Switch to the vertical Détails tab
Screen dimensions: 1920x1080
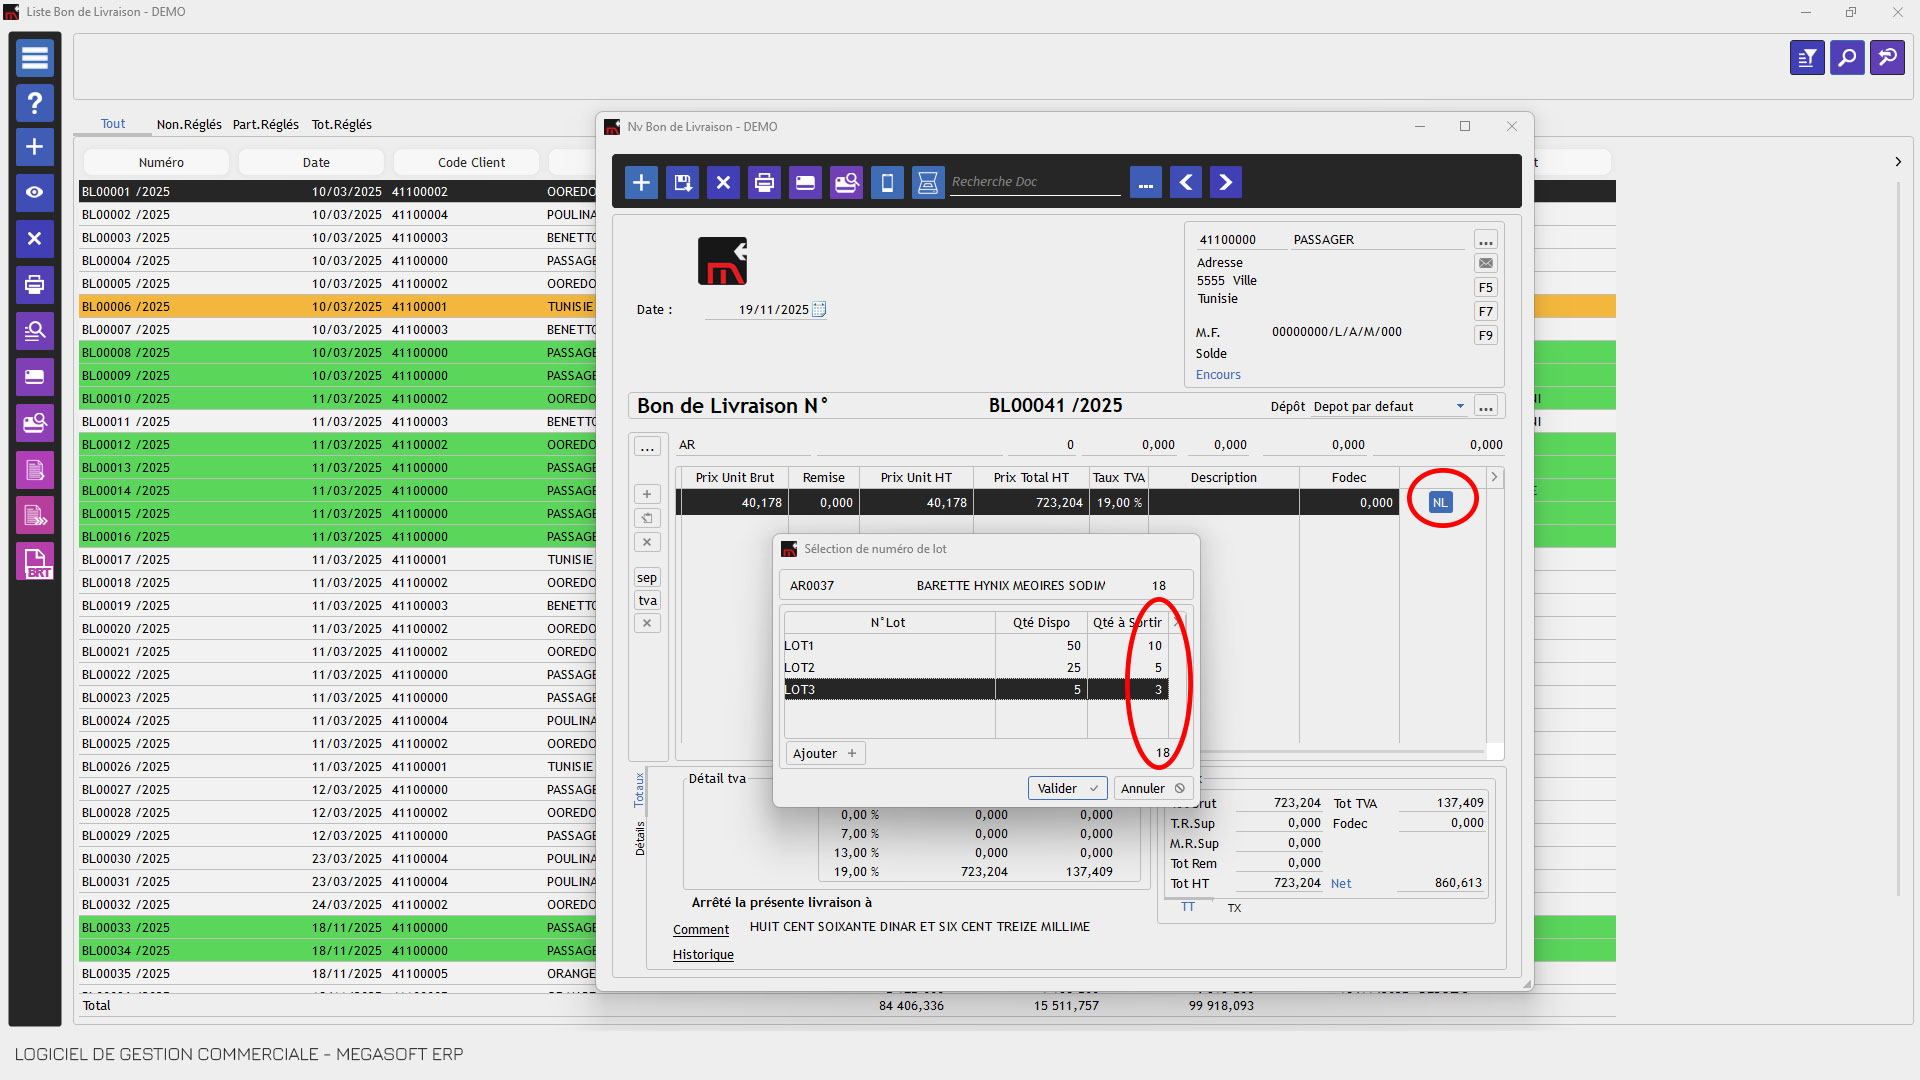click(640, 838)
